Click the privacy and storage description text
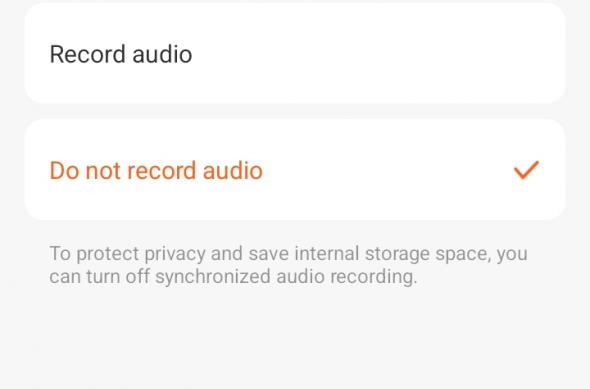 coord(288,265)
